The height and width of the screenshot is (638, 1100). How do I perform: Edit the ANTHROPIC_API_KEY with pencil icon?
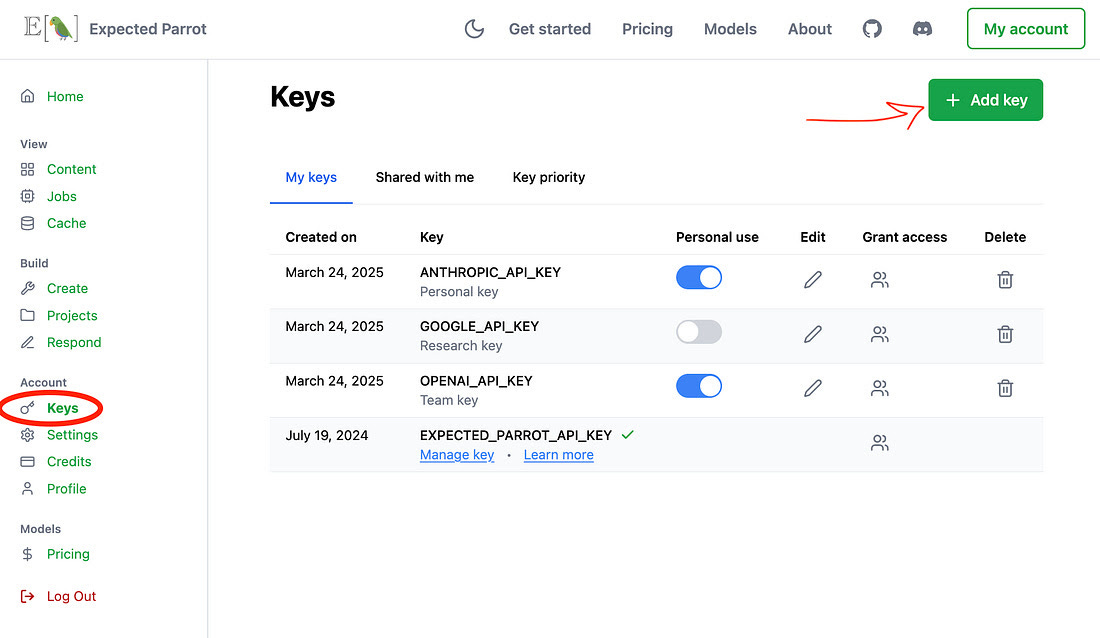click(x=812, y=279)
